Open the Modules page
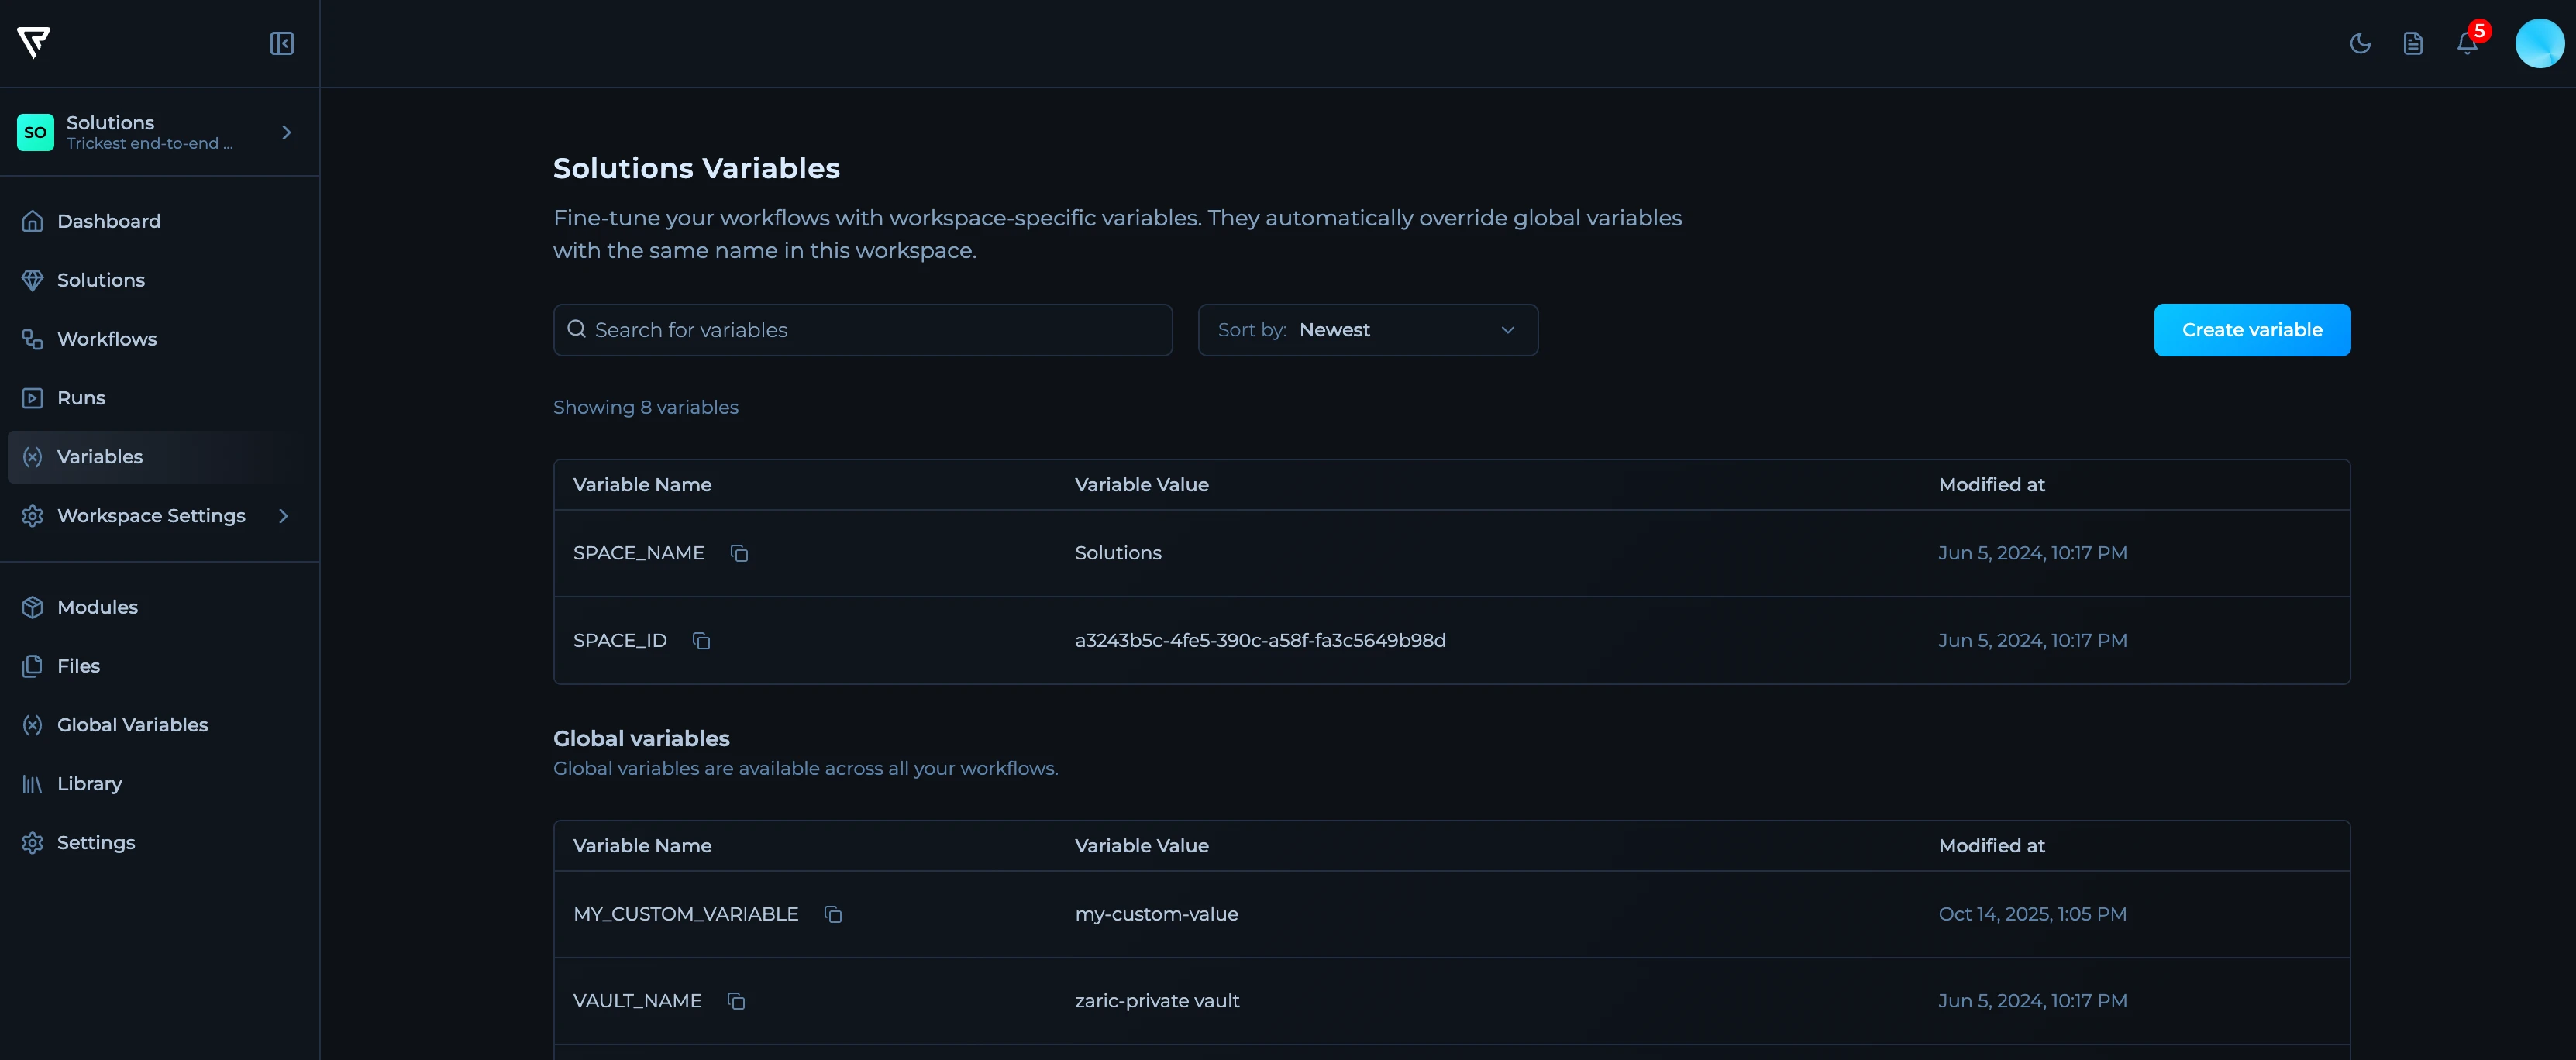Screen dimensions: 2576x1060 click(x=97, y=607)
